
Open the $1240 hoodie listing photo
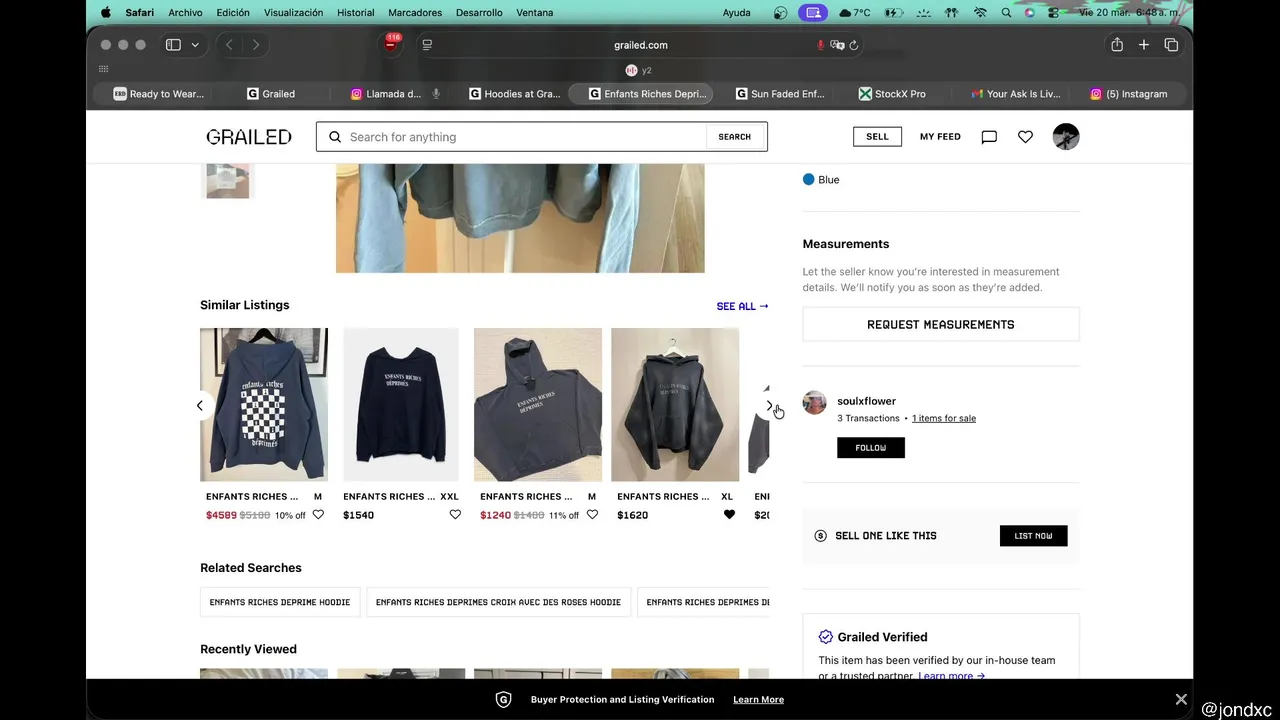coord(538,405)
